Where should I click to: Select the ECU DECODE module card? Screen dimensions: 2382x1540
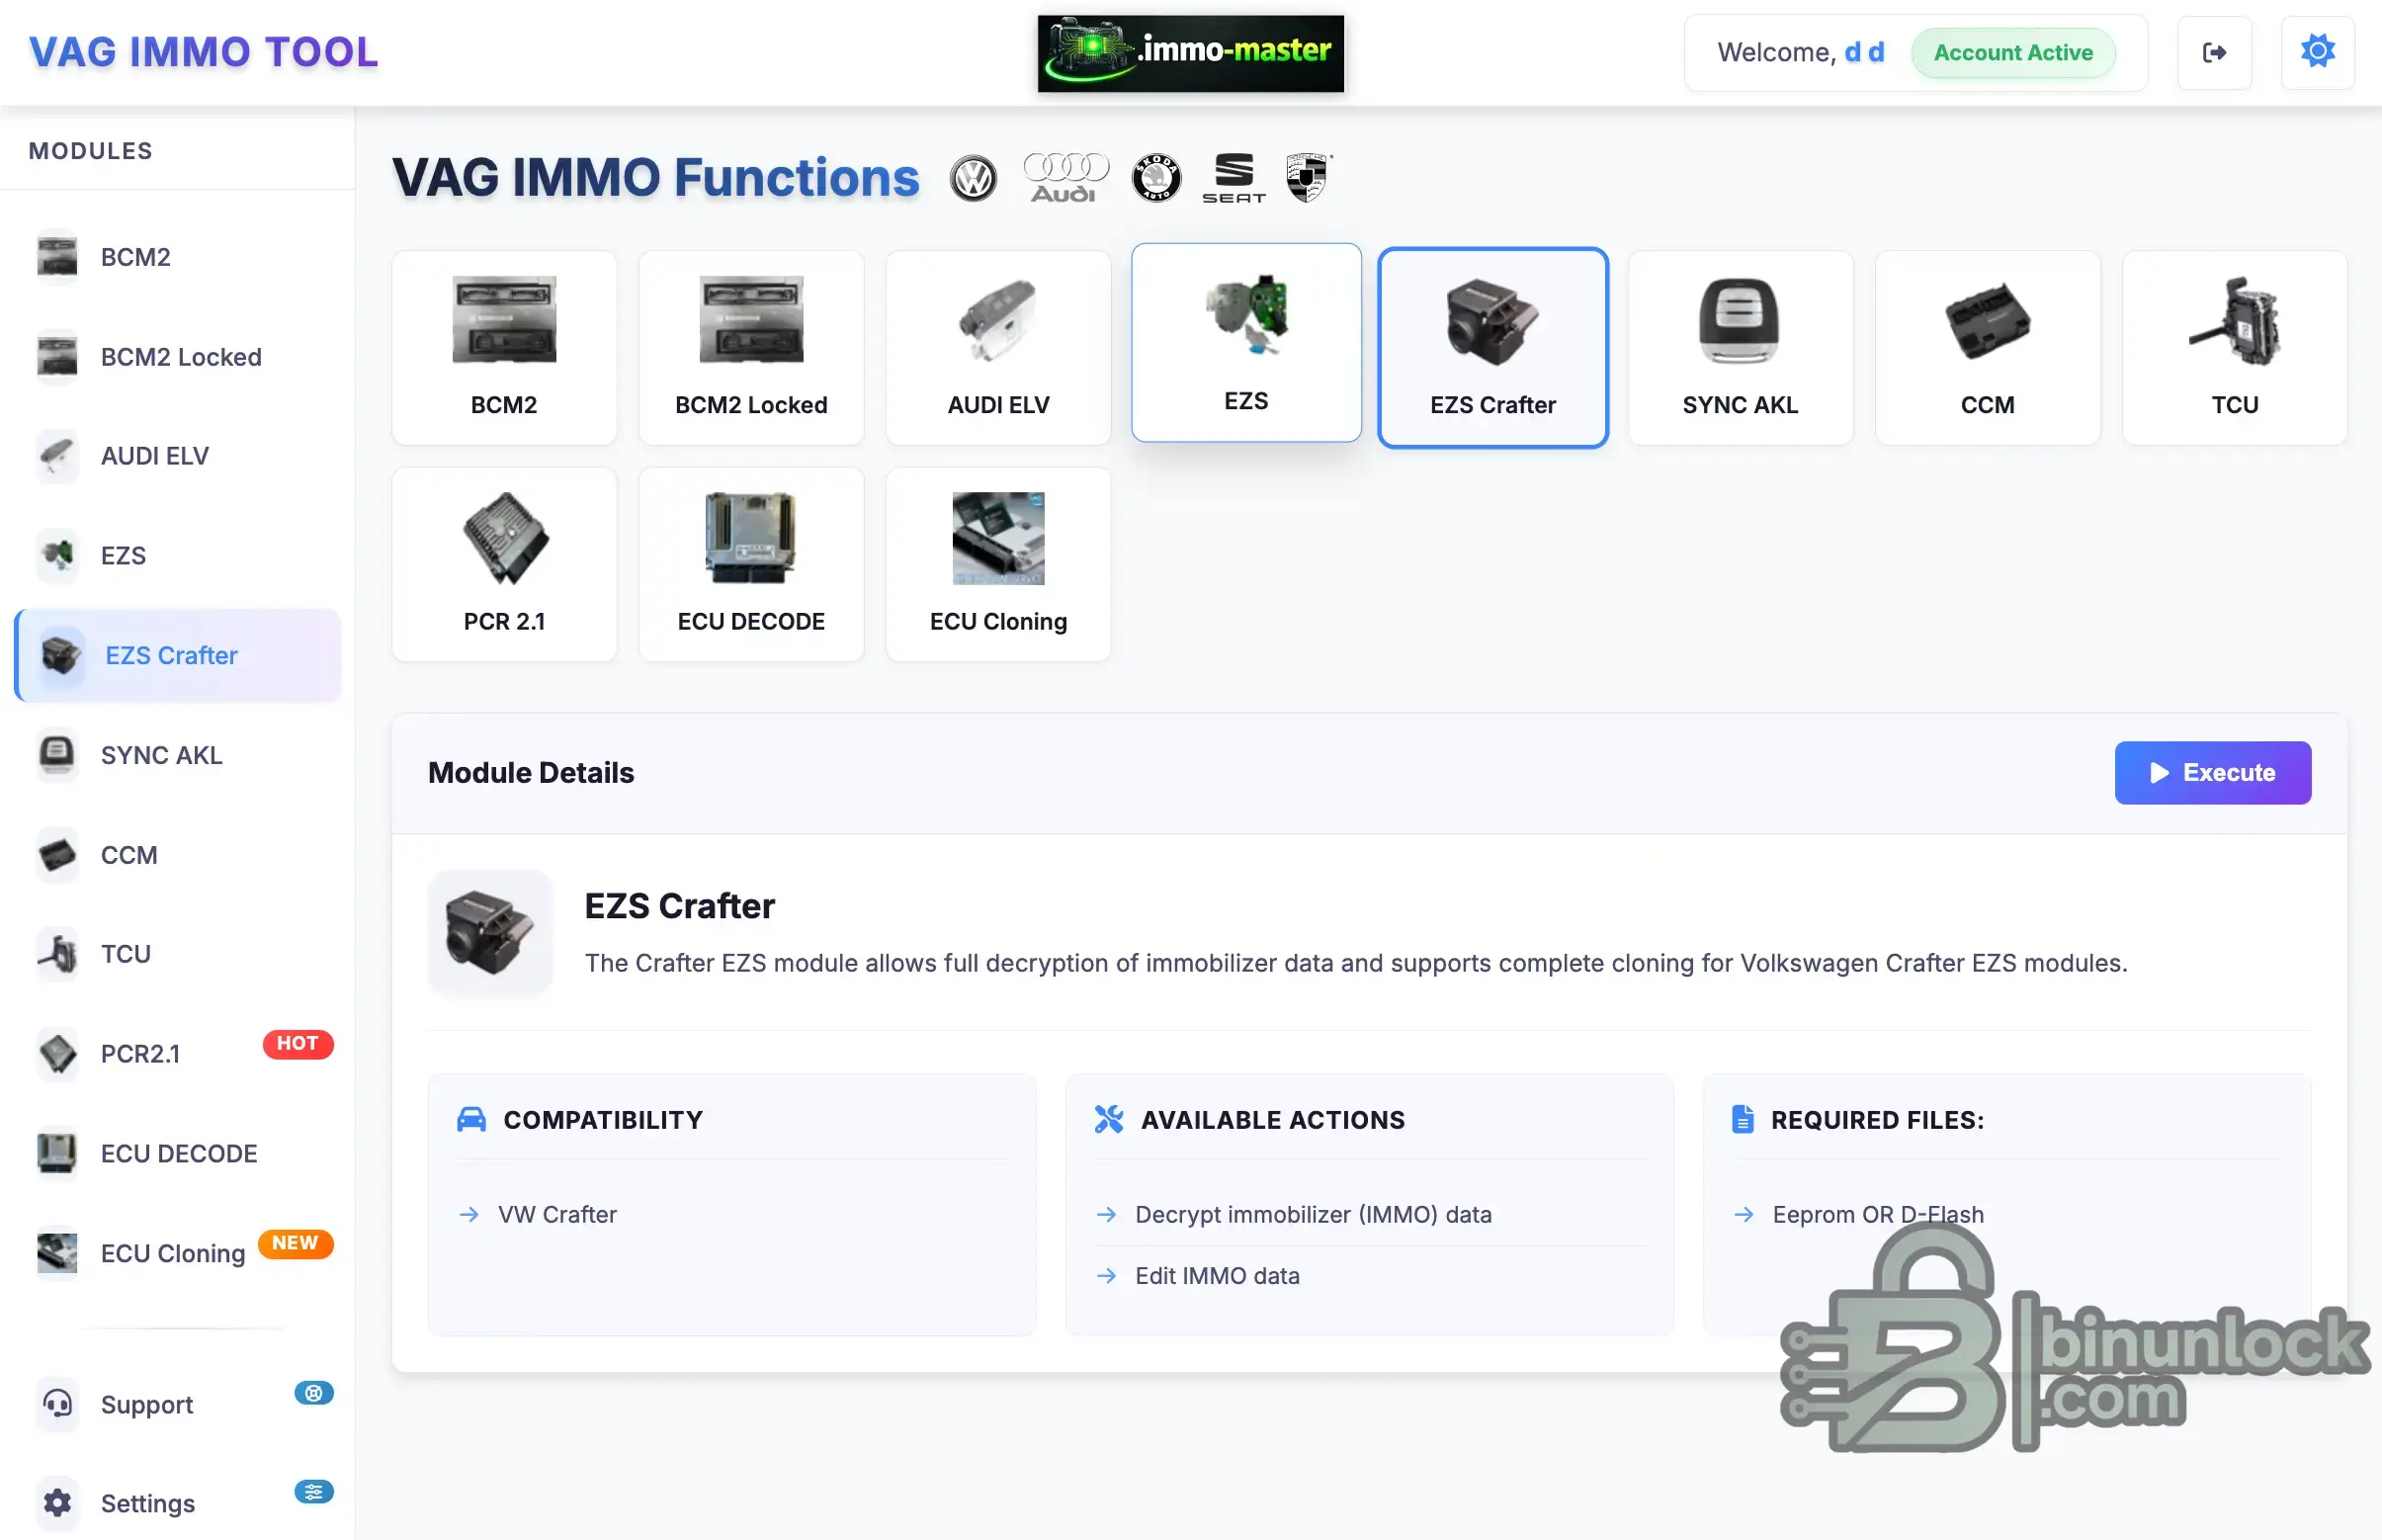point(750,564)
